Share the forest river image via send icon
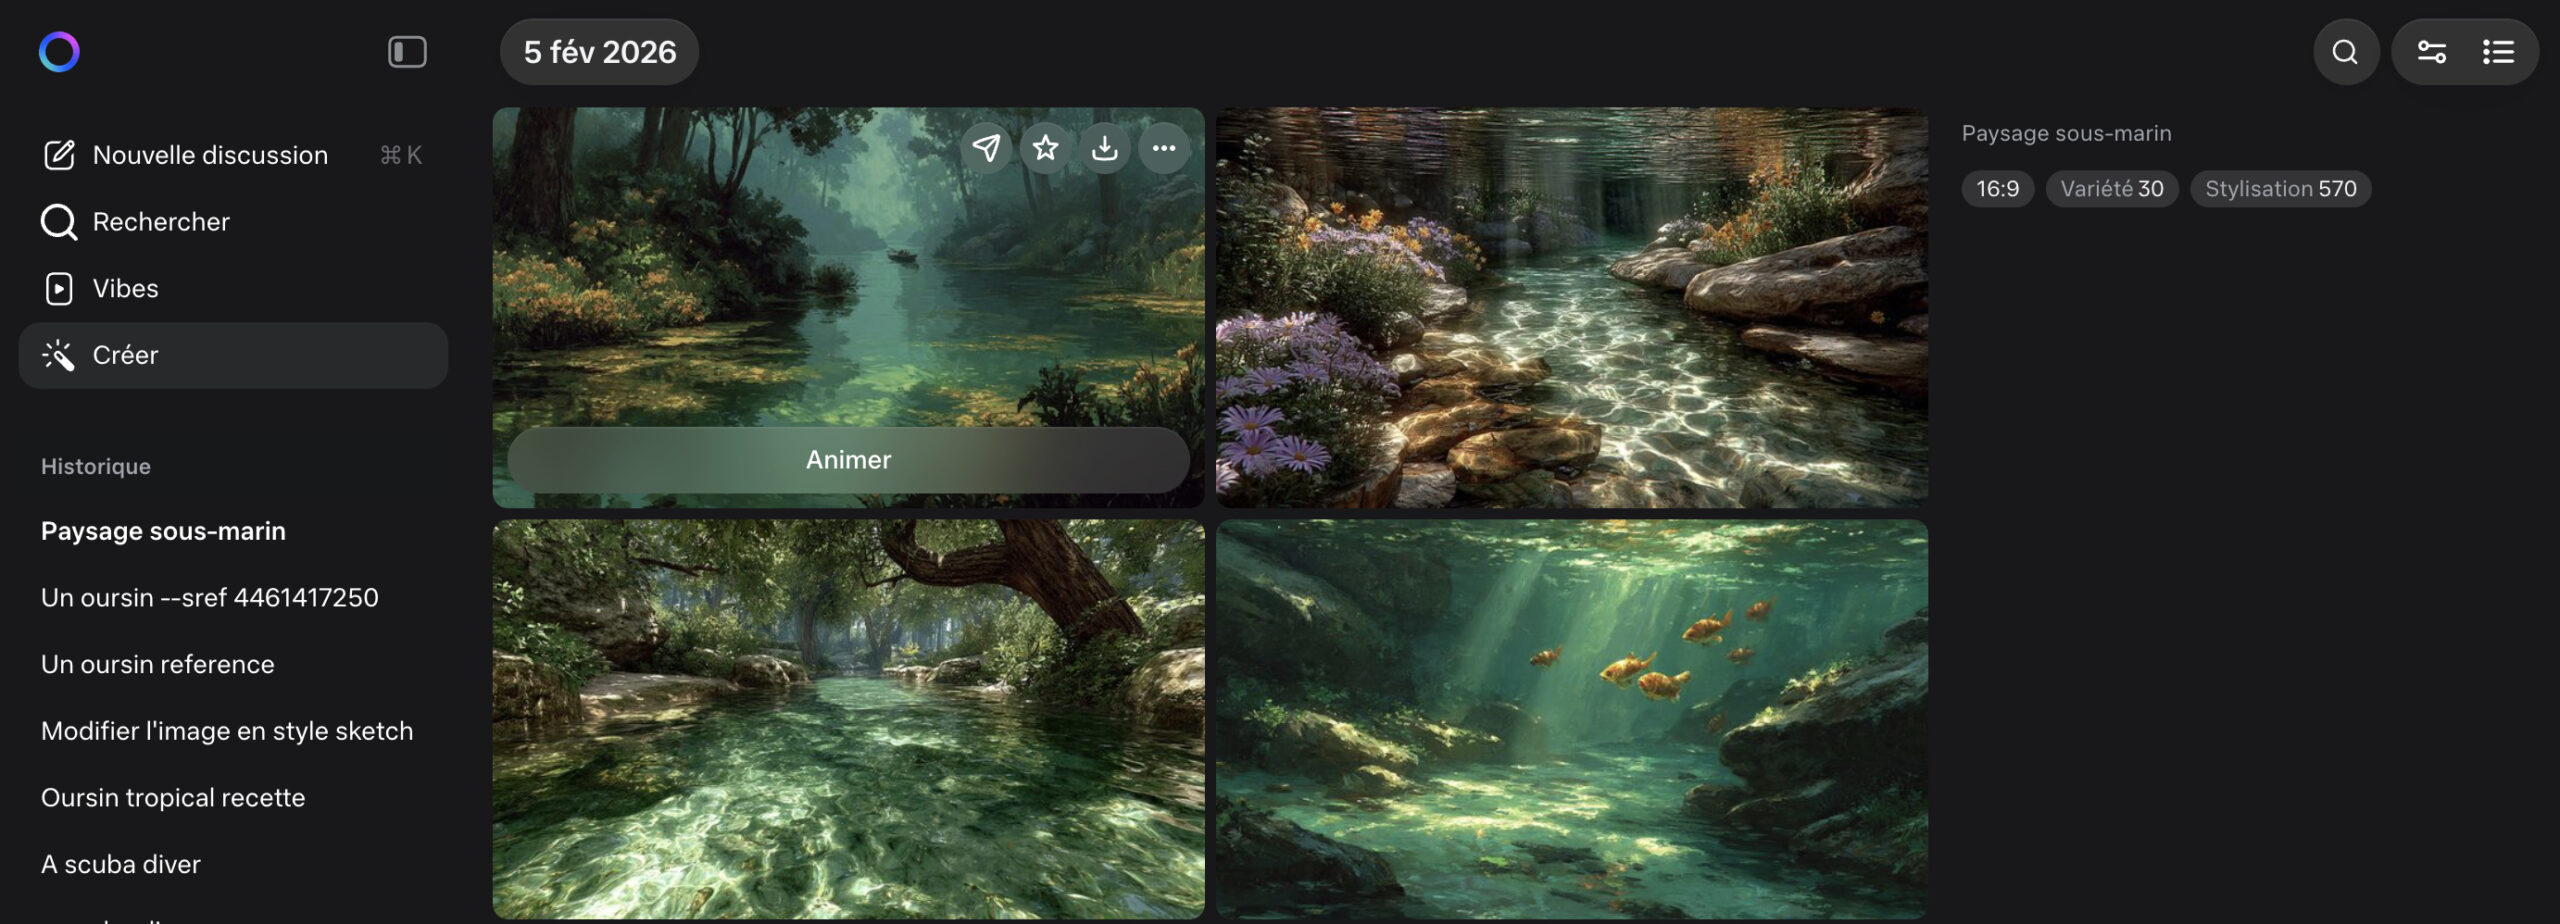Image resolution: width=2560 pixels, height=924 pixels. click(x=986, y=148)
